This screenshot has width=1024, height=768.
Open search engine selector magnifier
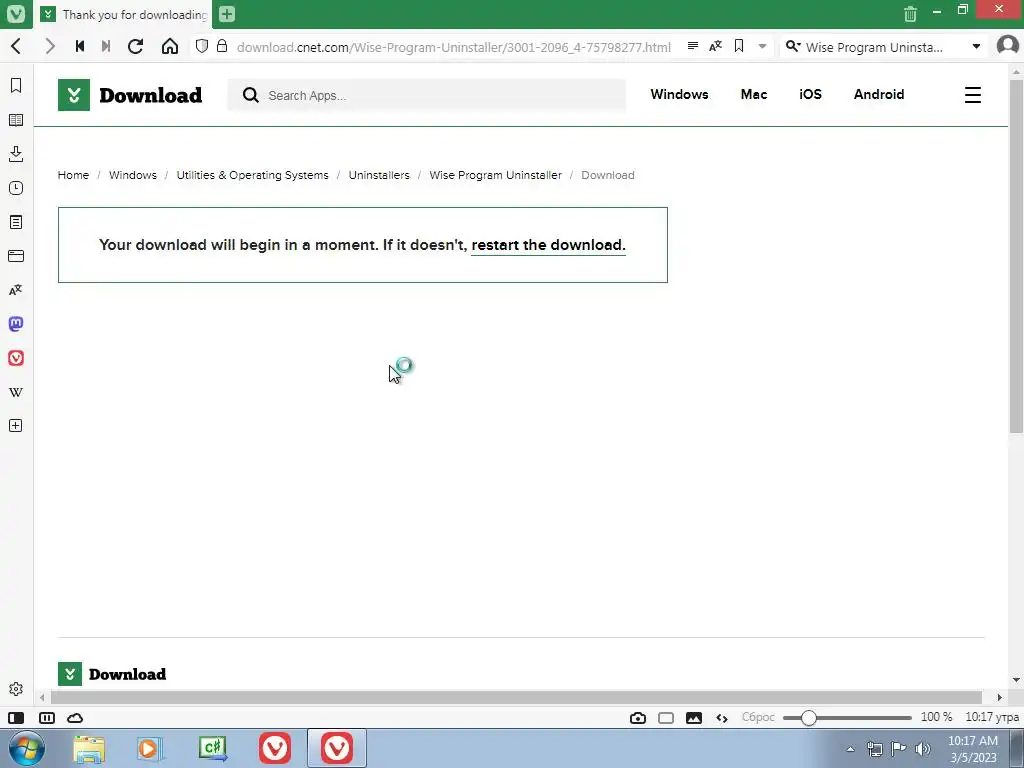pos(793,46)
